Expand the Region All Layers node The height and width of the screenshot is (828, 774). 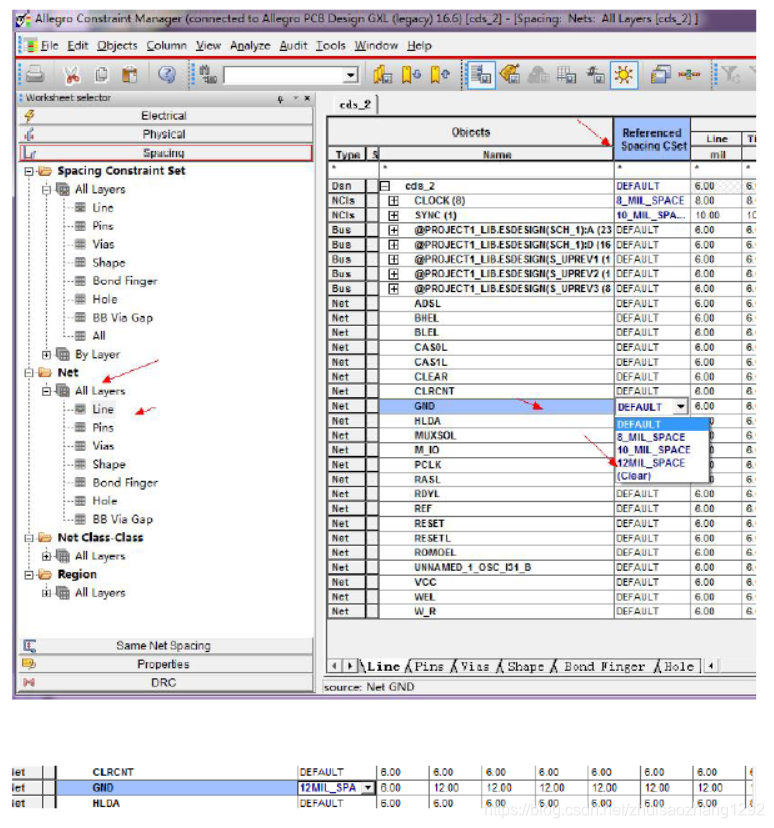pyautogui.click(x=46, y=593)
